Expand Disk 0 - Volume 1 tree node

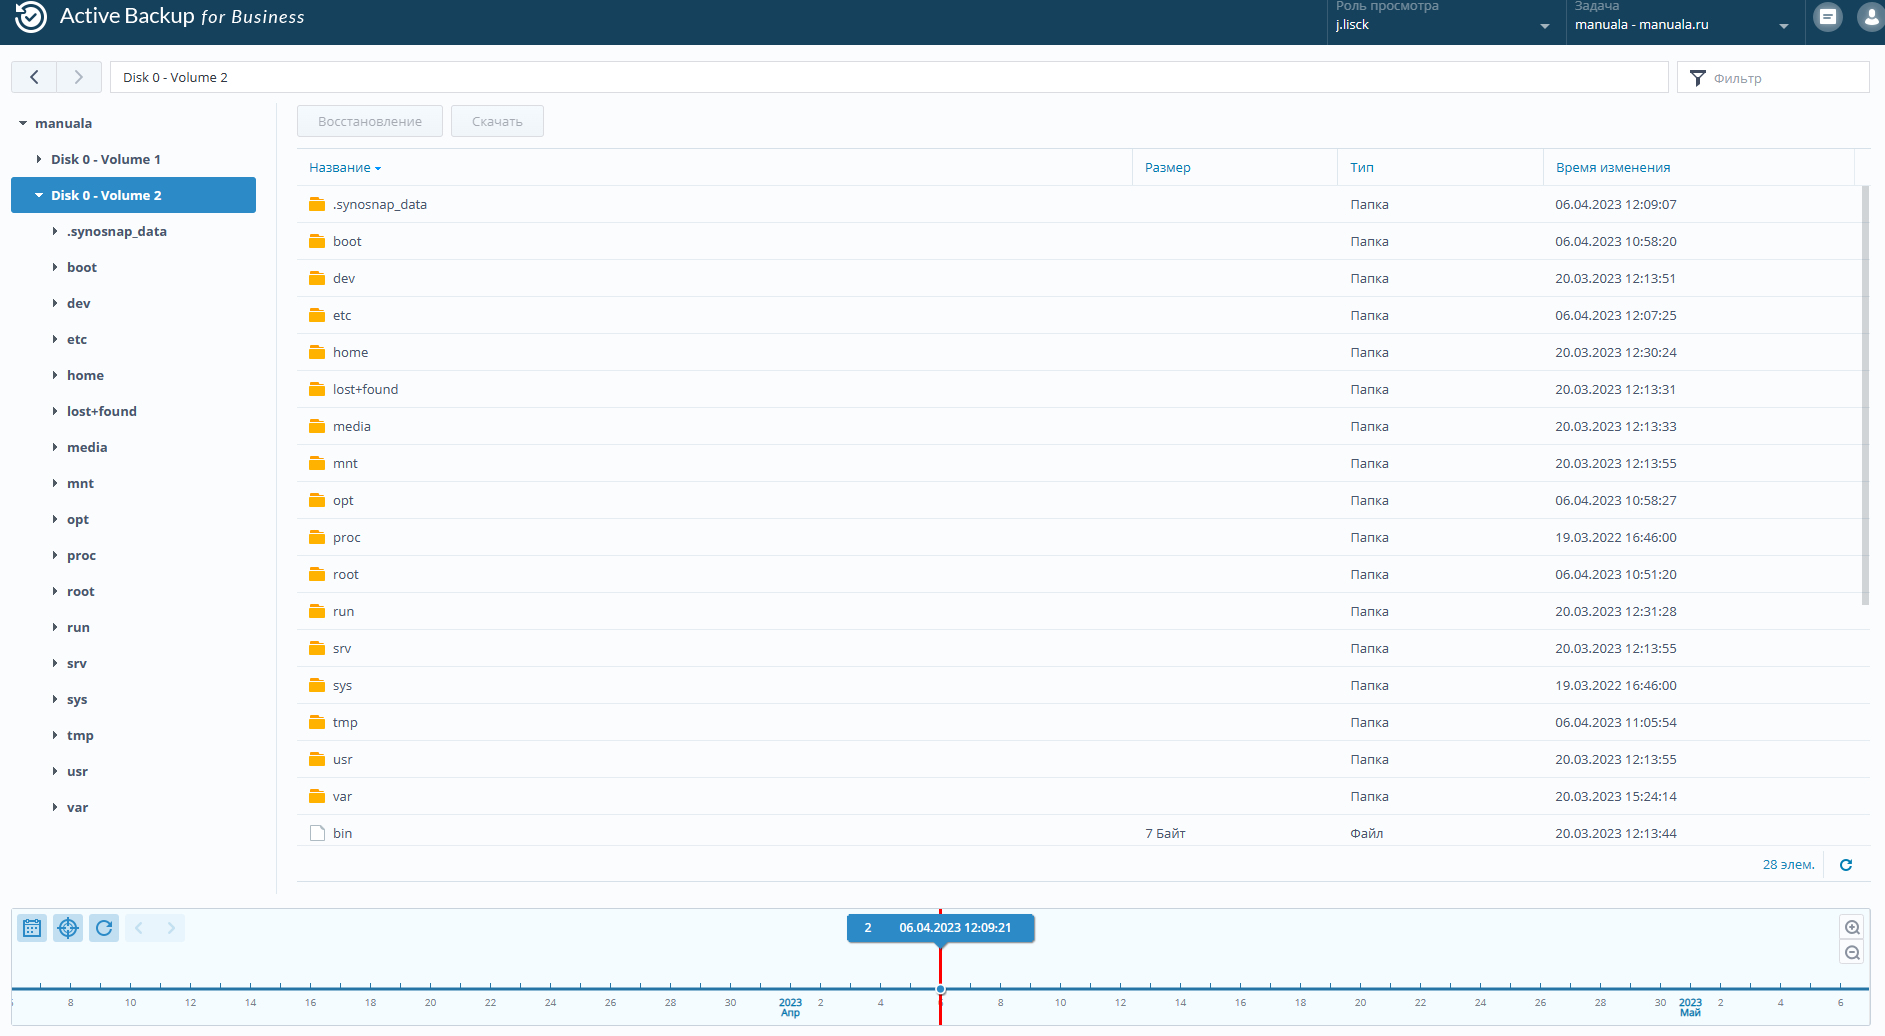39,159
